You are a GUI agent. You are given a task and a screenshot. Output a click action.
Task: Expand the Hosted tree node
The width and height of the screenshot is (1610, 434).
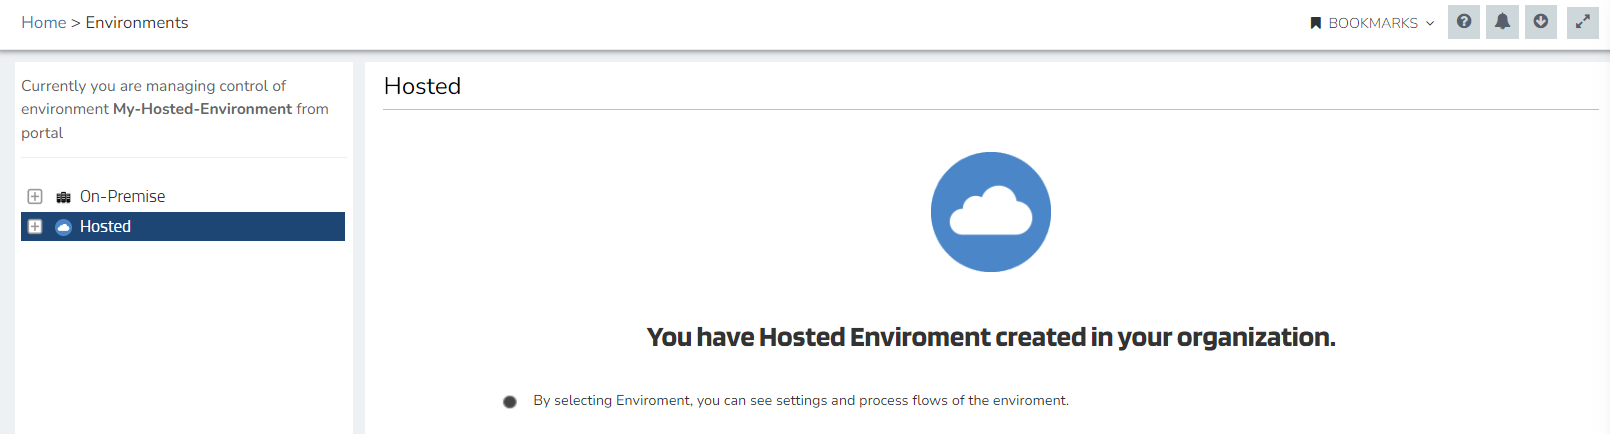coord(35,227)
